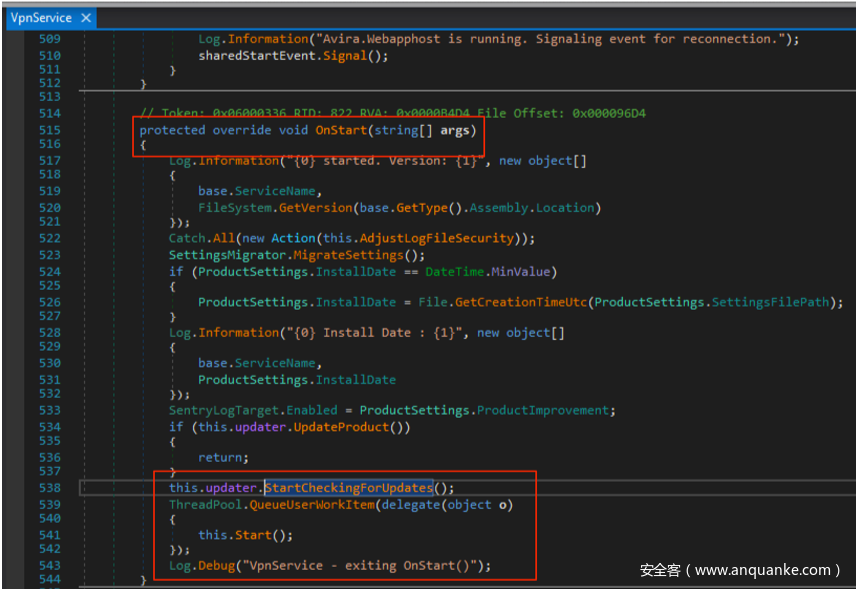Go to StartCheckingForUpdates method definition
This screenshot has width=856, height=589.
click(348, 488)
